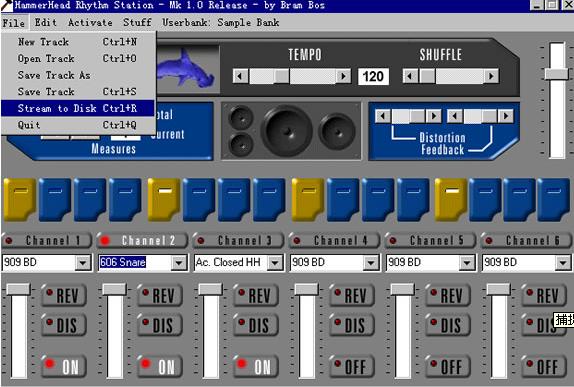Choose New Track from File menu
Image resolution: width=574 pixels, height=387 pixels.
click(x=78, y=42)
